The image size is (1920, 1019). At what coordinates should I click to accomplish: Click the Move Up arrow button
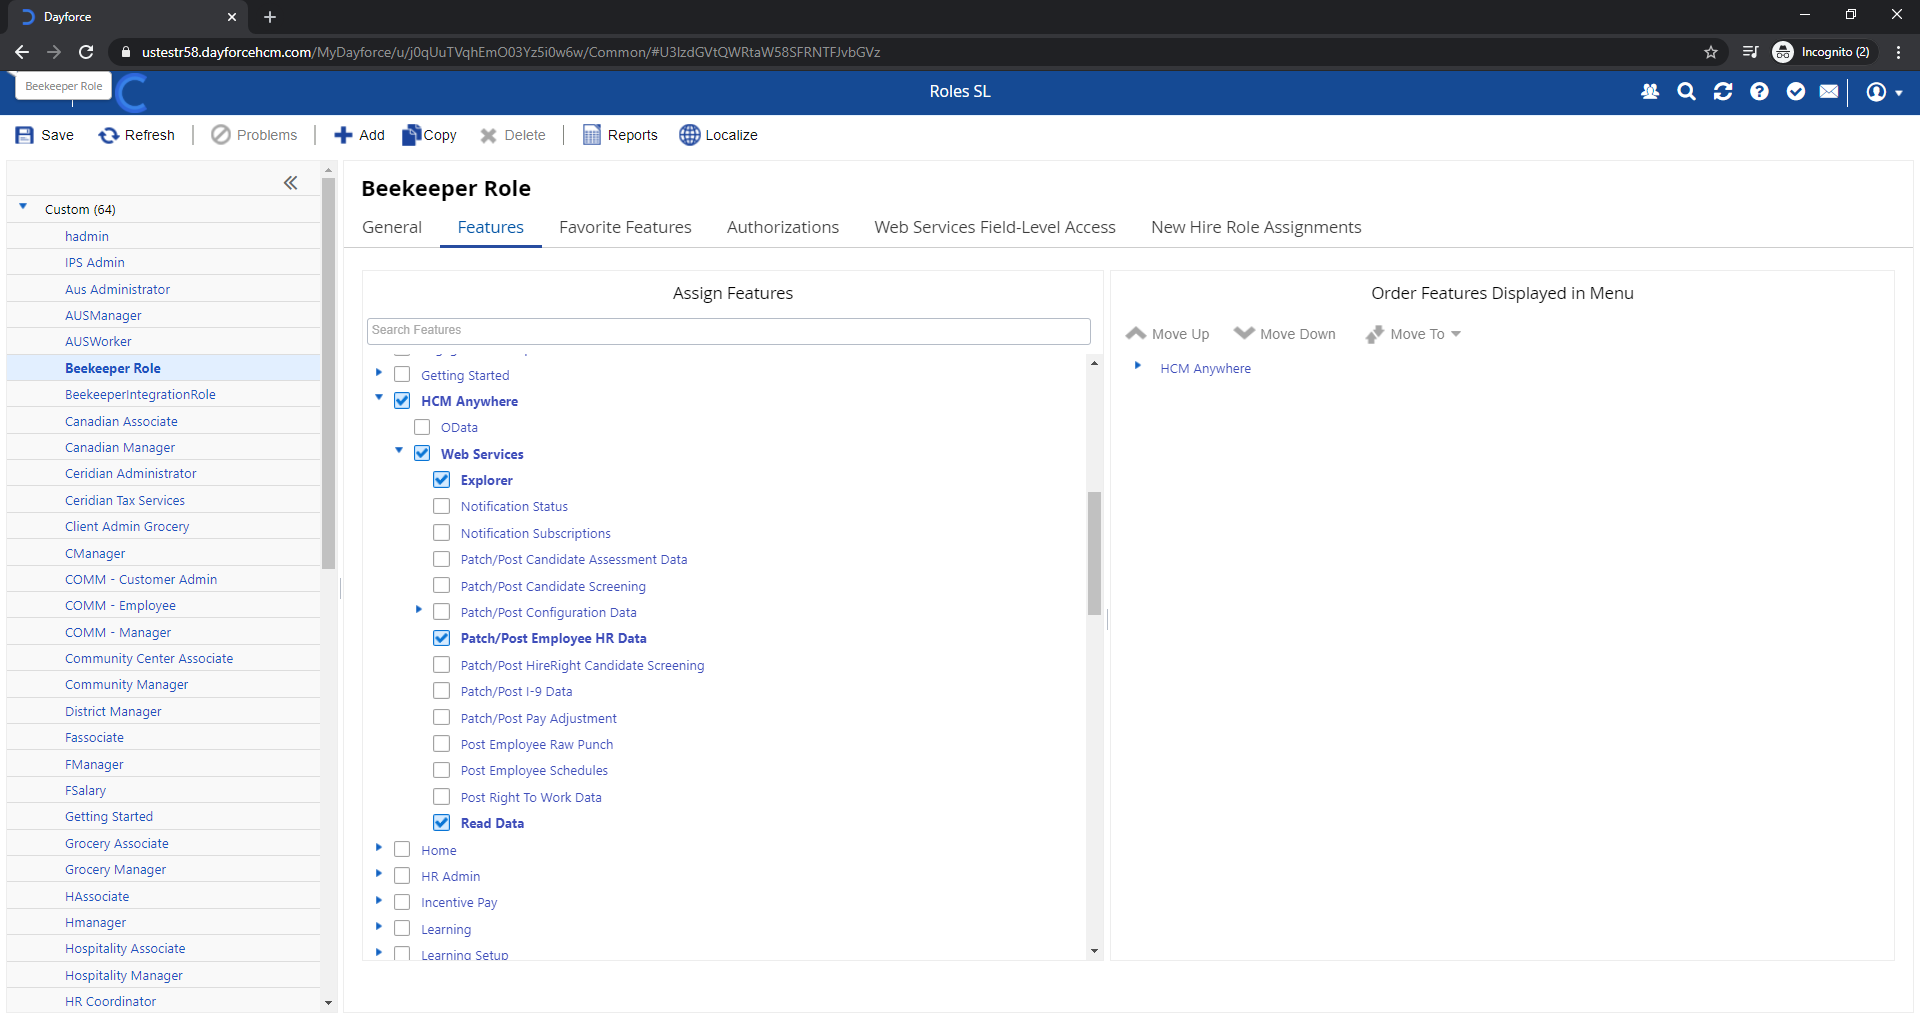click(1167, 334)
